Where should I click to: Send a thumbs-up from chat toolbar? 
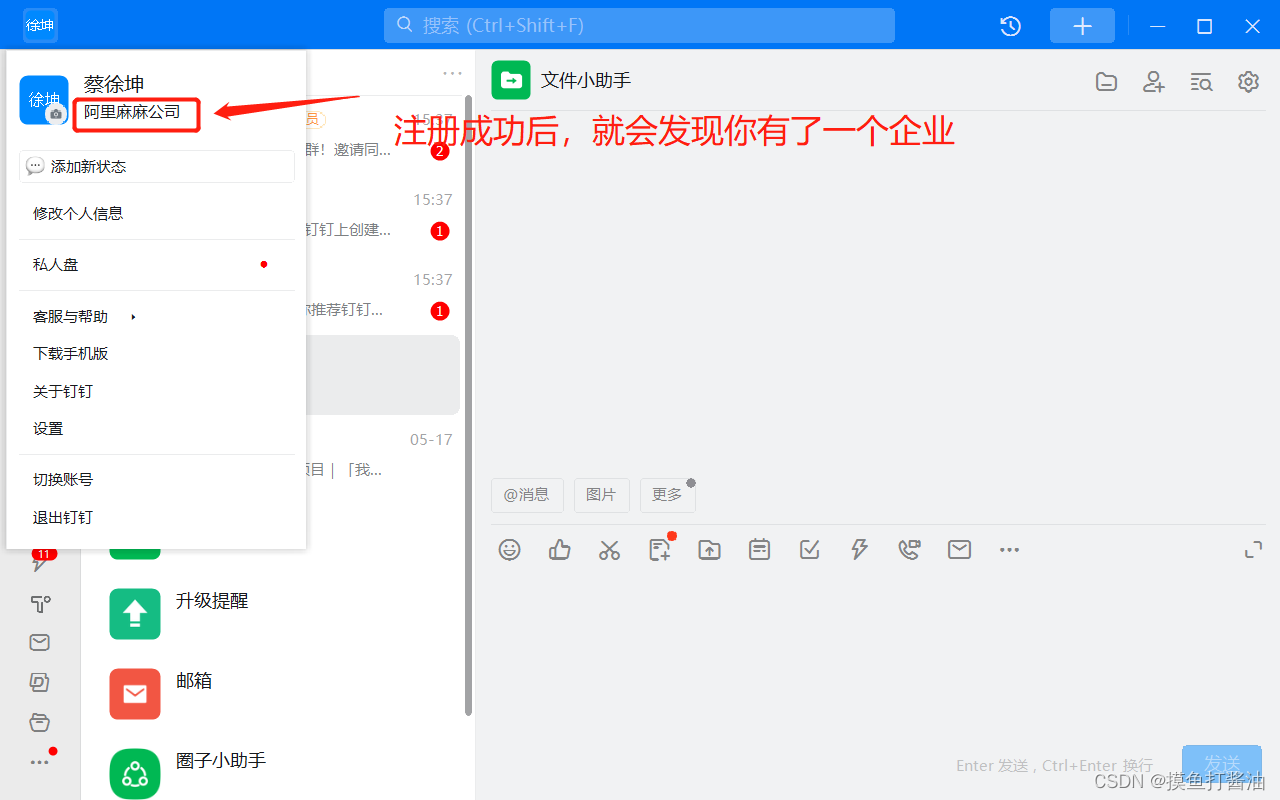tap(560, 549)
